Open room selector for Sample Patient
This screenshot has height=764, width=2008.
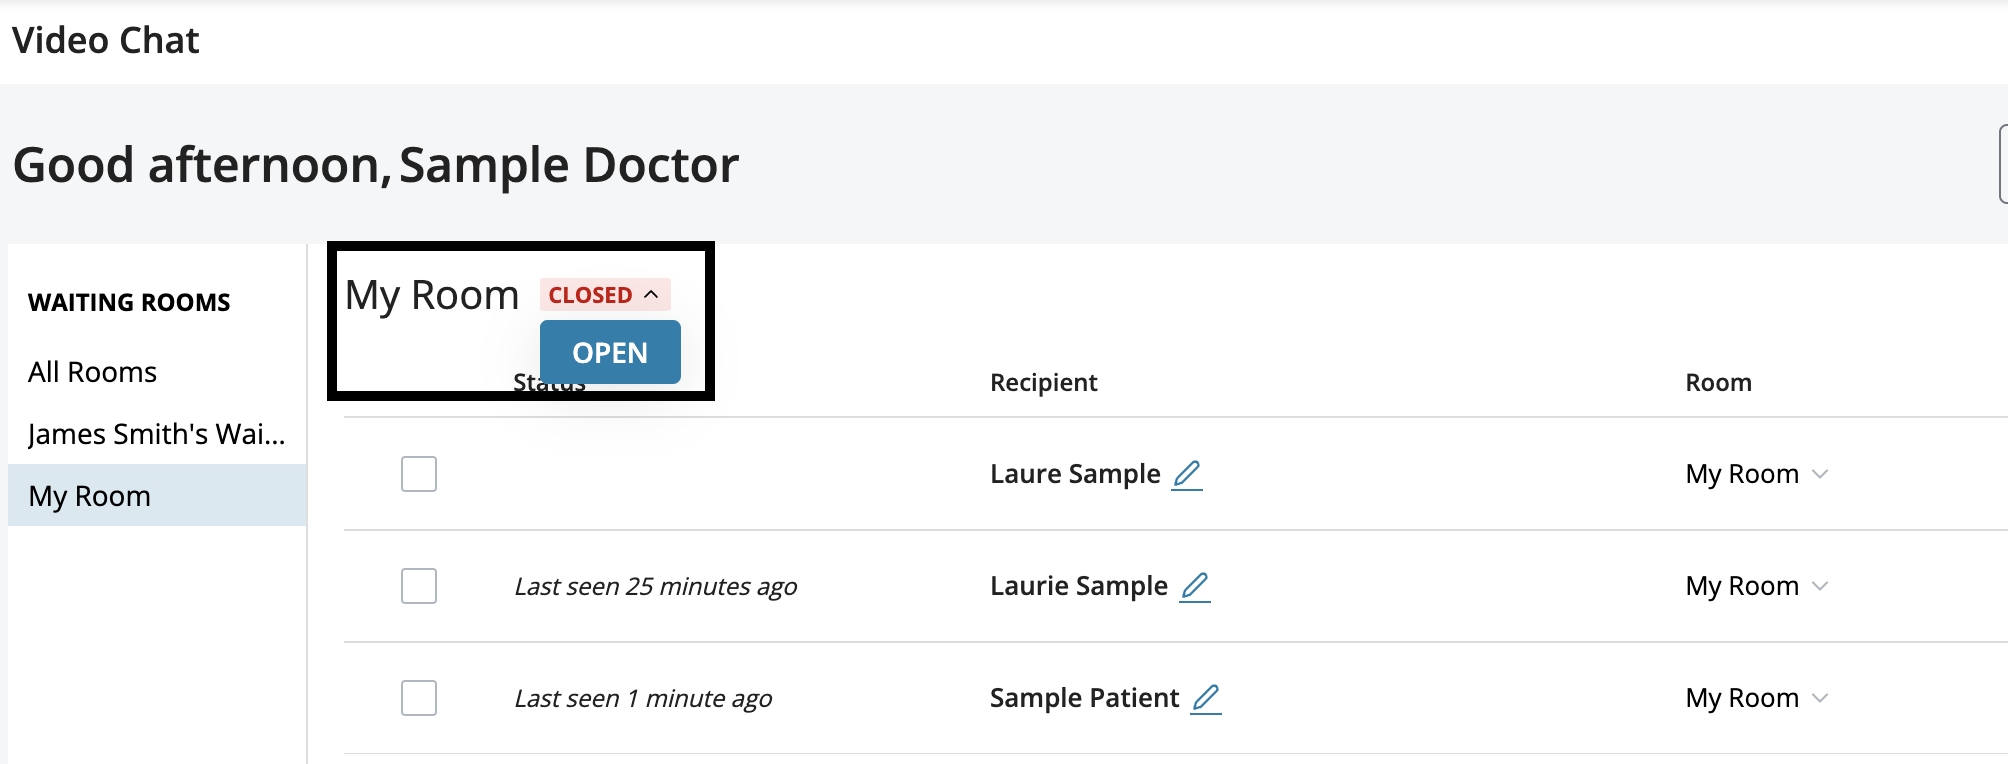(1820, 698)
